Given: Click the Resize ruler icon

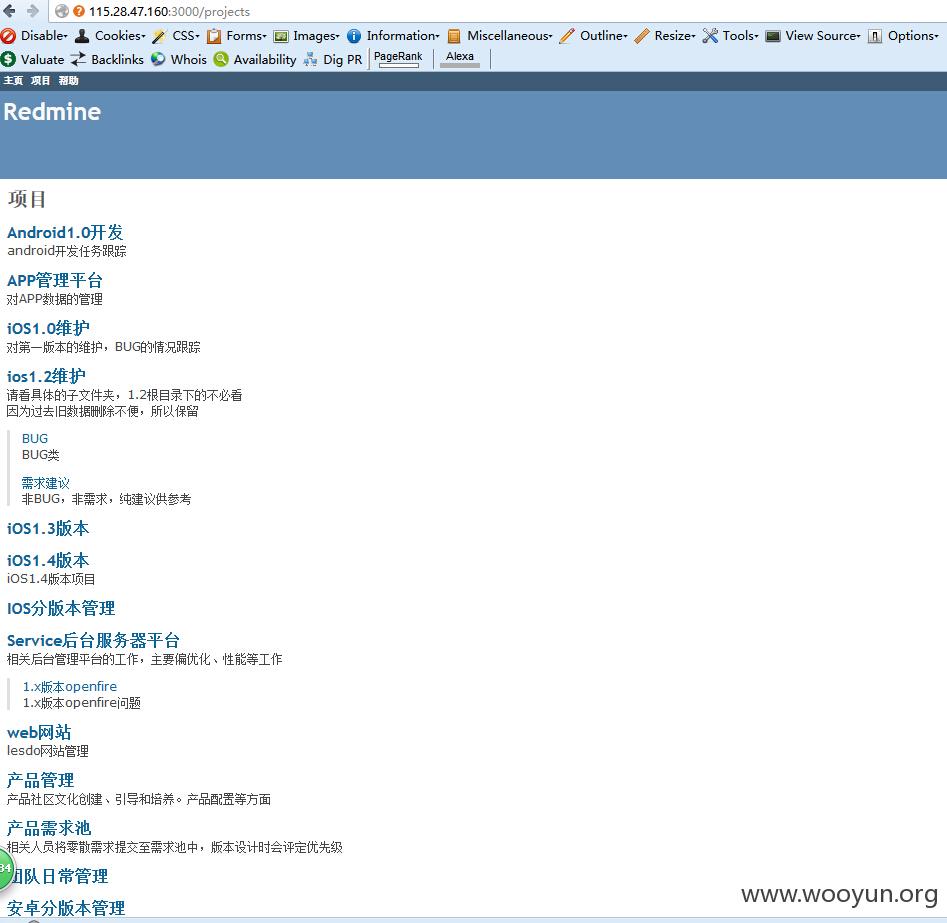Looking at the screenshot, I should (x=642, y=36).
